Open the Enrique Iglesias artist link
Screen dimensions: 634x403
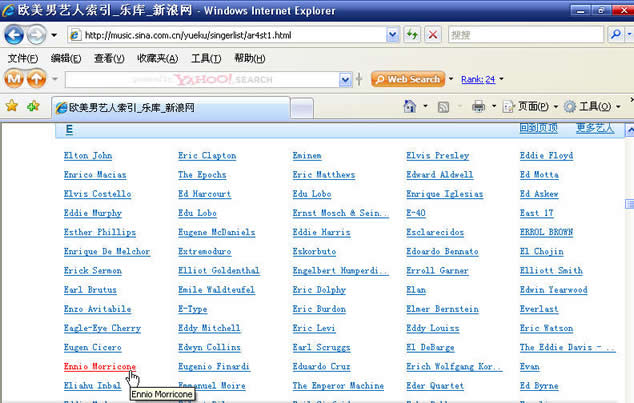[x=445, y=194]
